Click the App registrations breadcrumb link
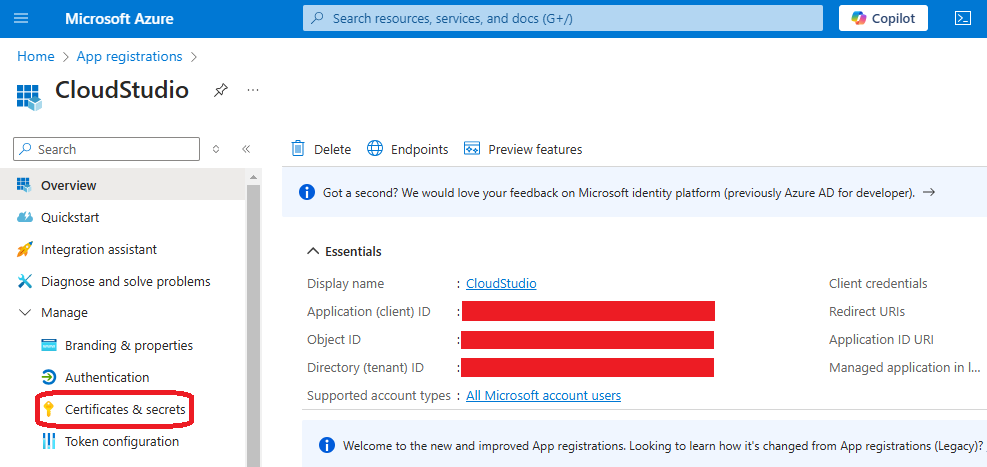Image resolution: width=987 pixels, height=467 pixels. click(129, 56)
